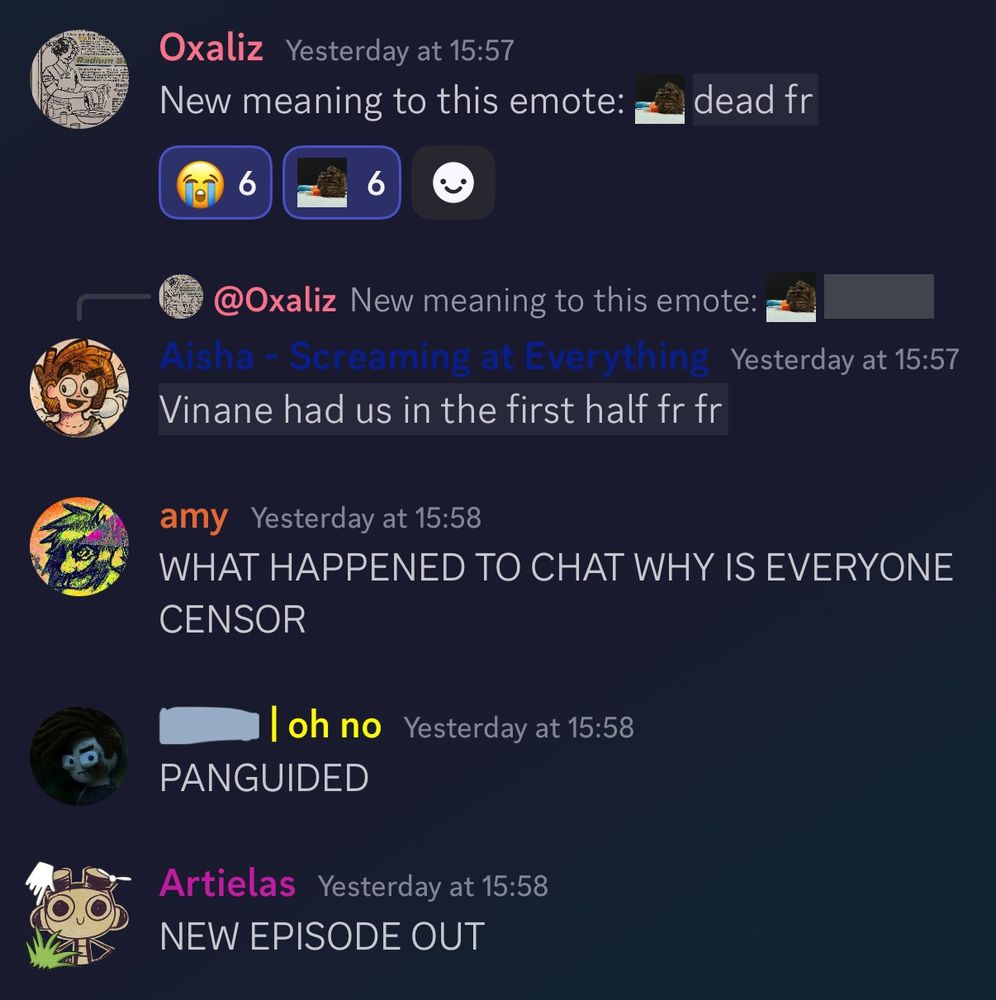
Task: Open the add reaction smiley picker
Action: pos(453,183)
